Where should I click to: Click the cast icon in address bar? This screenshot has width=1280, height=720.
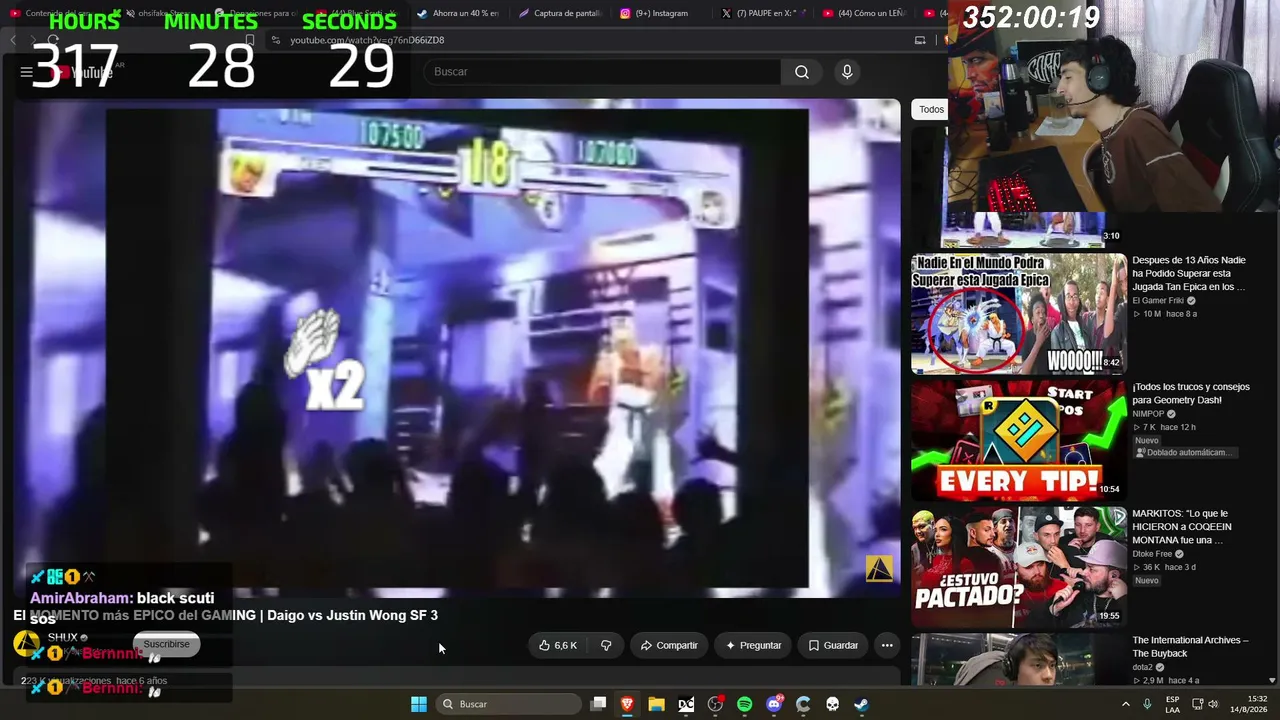(920, 40)
